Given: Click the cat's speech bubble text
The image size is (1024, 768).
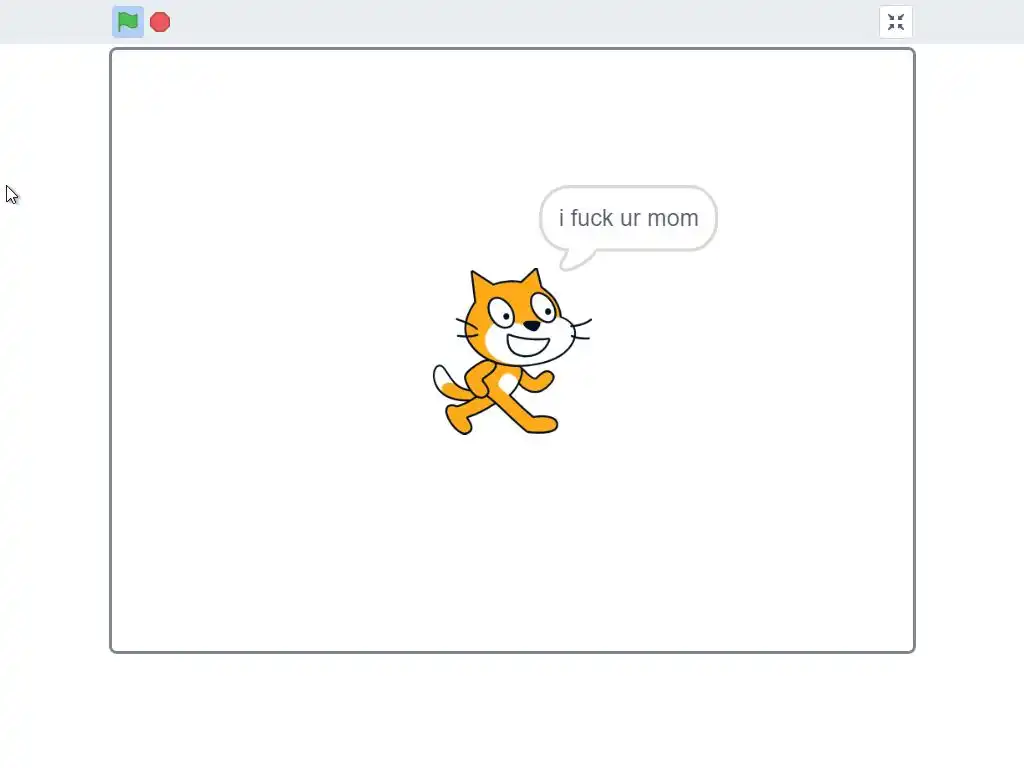Looking at the screenshot, I should point(628,218).
